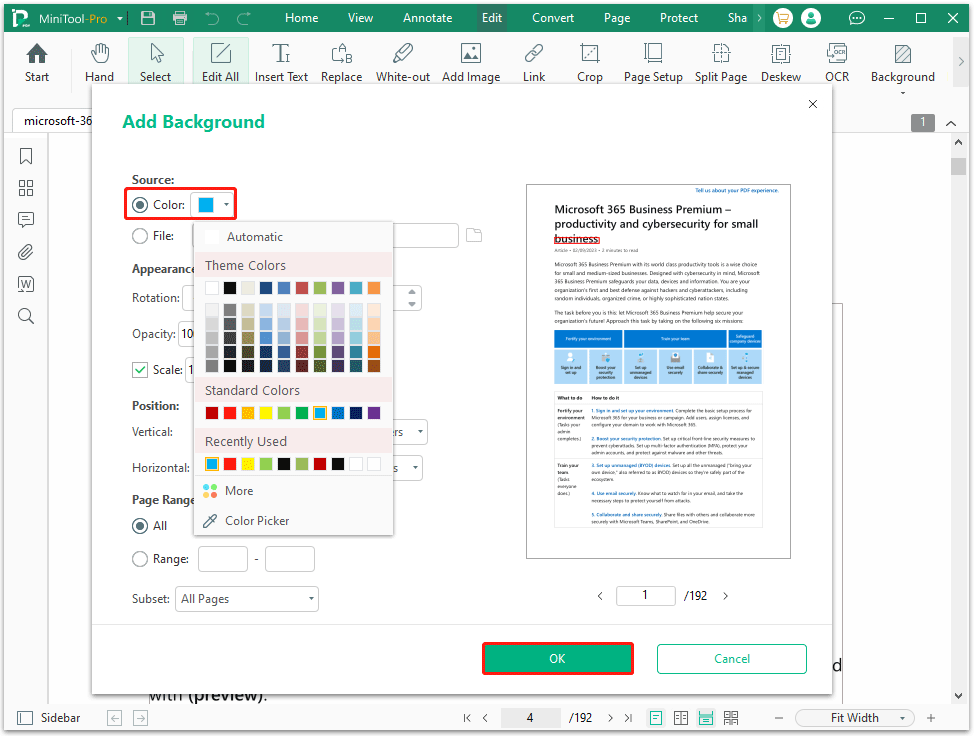Select the Crop tool

pyautogui.click(x=589, y=60)
